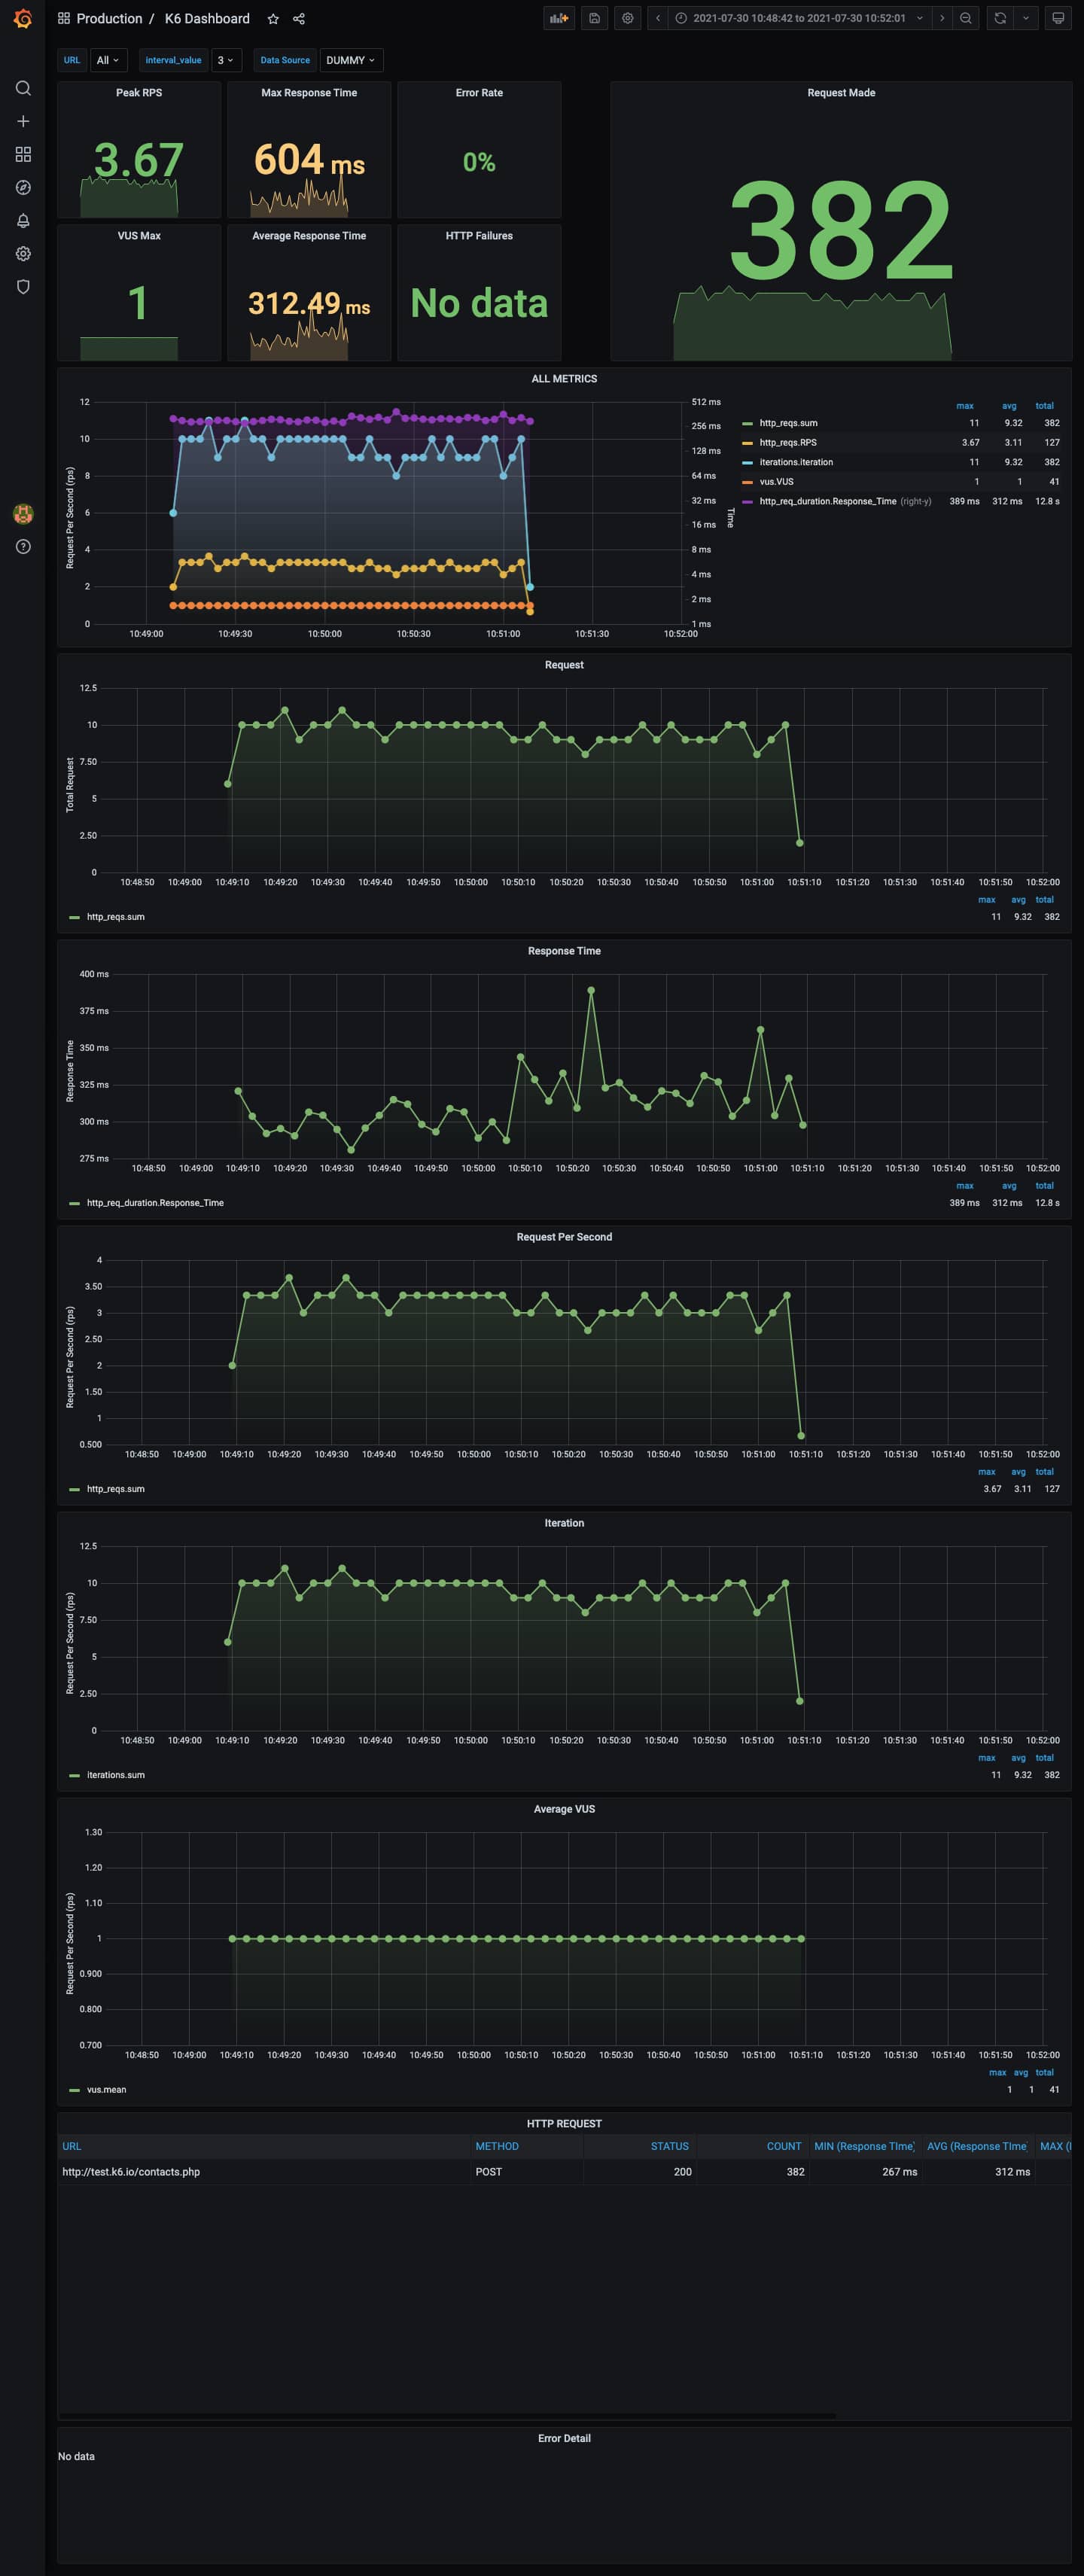The width and height of the screenshot is (1084, 2576).
Task: Open the sidebar Create plus icon
Action: pos(23,121)
